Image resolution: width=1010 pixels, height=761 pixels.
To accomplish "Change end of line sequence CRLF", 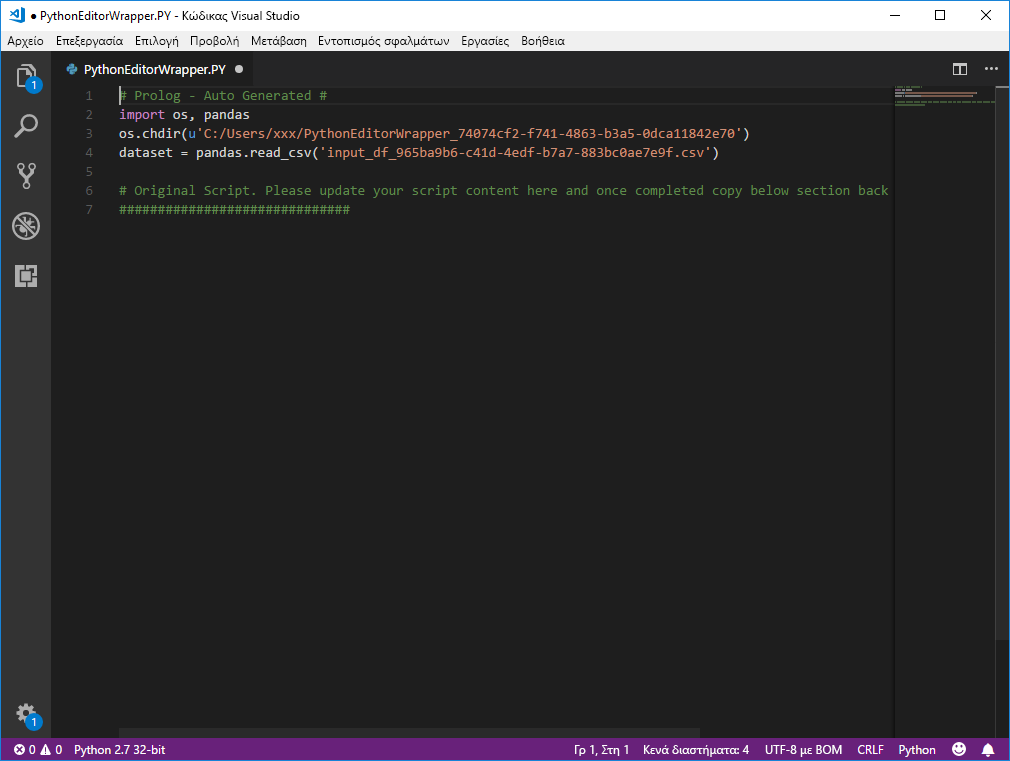I will (870, 749).
